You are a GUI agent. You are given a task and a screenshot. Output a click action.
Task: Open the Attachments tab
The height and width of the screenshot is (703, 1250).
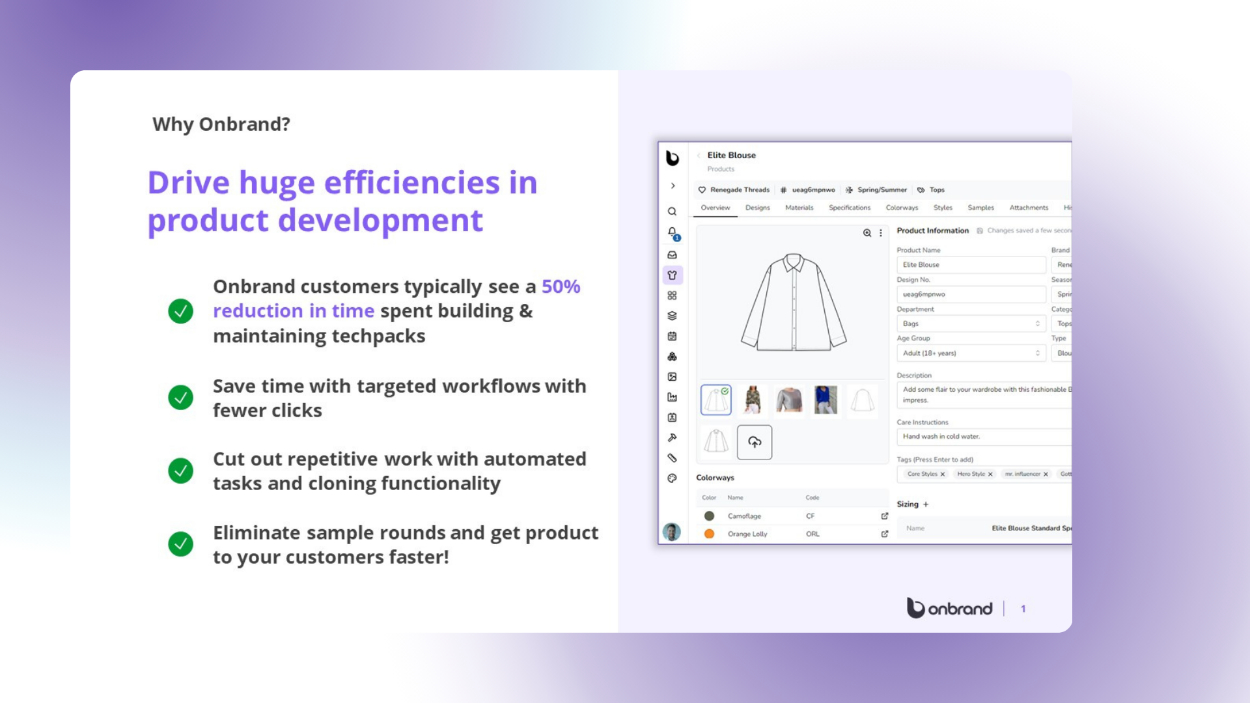pyautogui.click(x=1029, y=208)
